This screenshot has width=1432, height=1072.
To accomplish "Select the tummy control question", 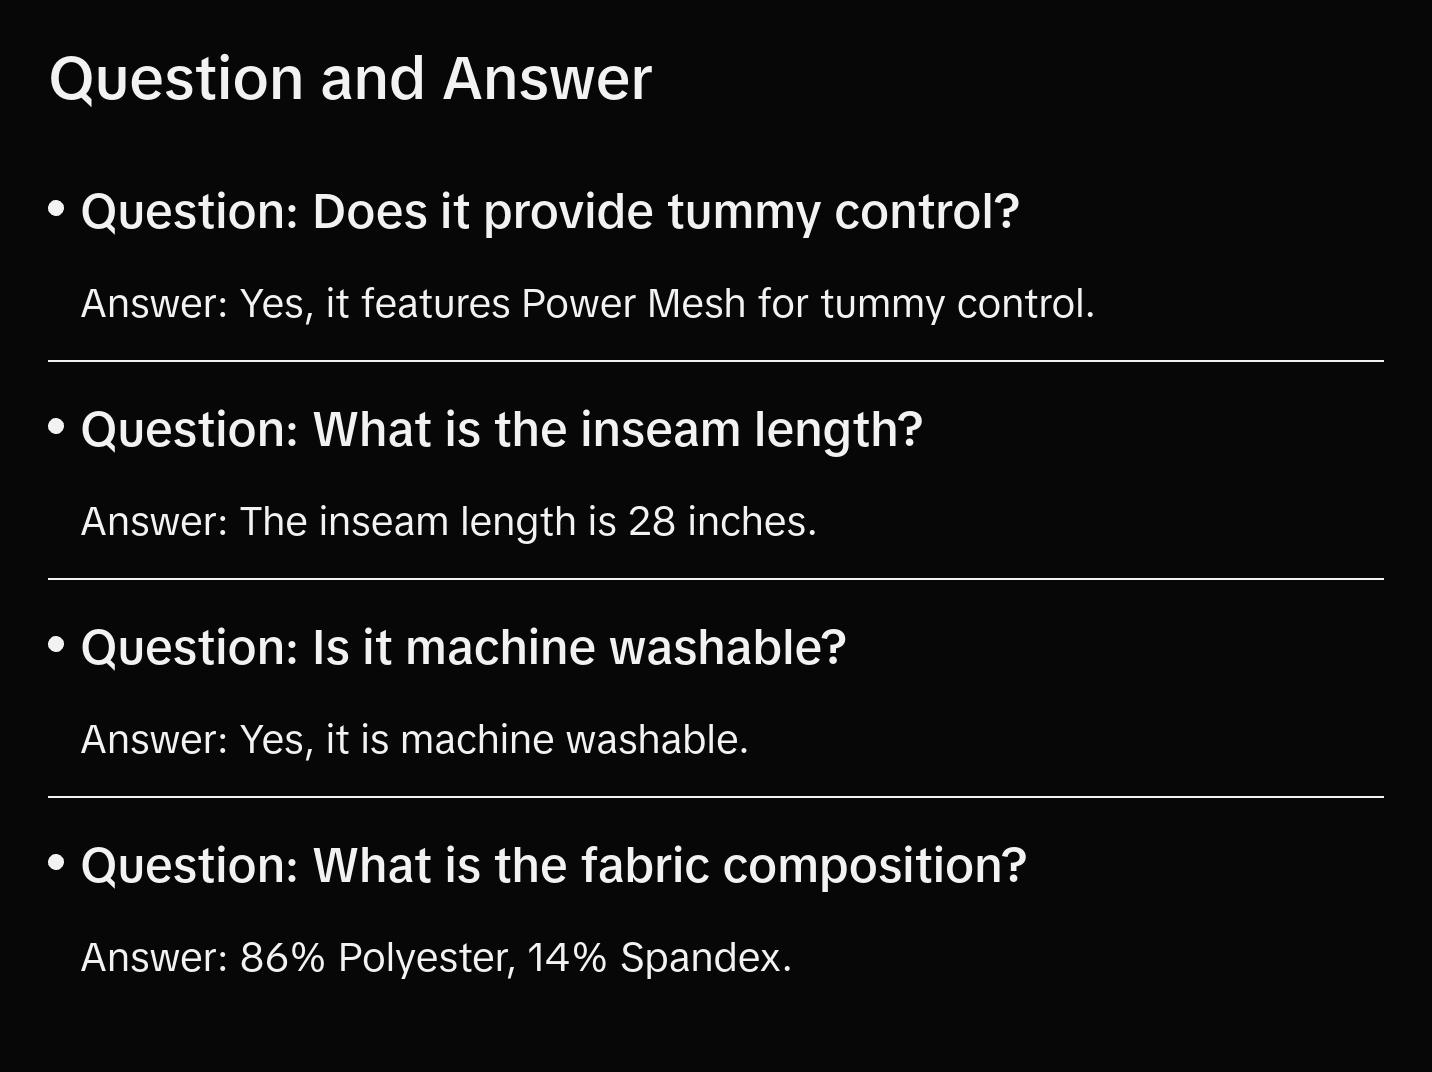I will click(550, 212).
